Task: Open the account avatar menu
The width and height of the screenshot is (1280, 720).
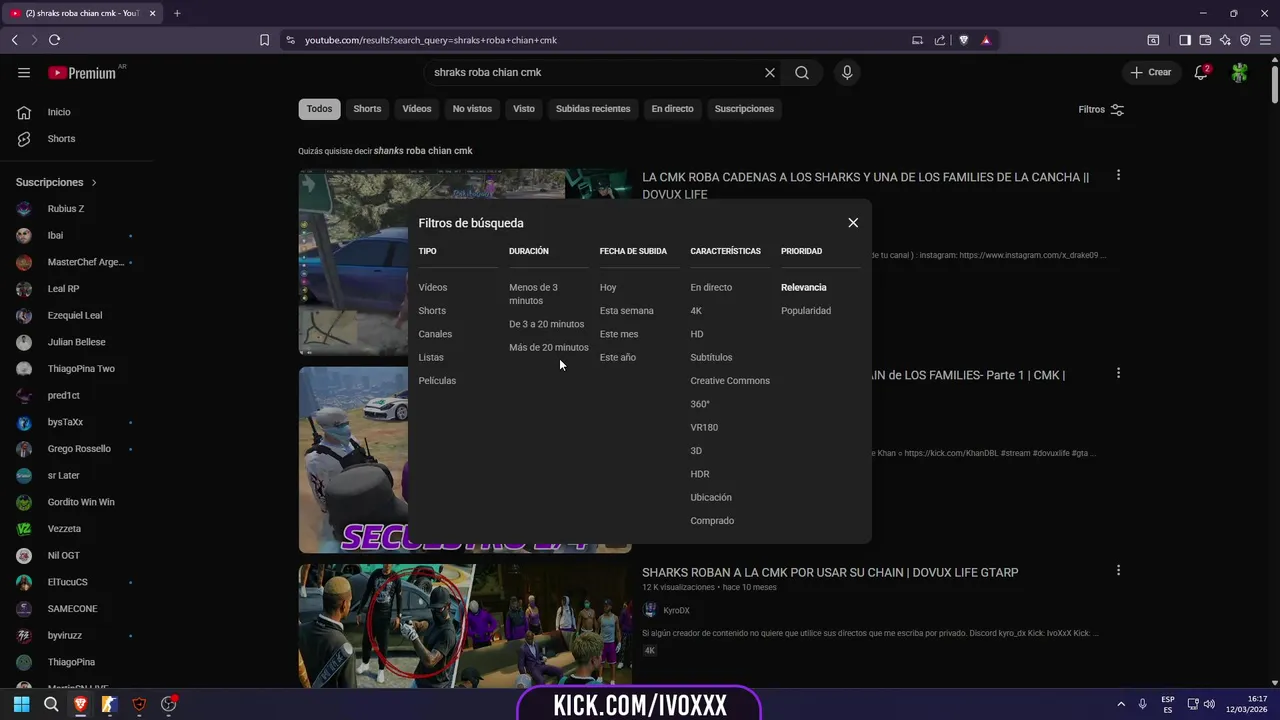Action: point(1240,72)
